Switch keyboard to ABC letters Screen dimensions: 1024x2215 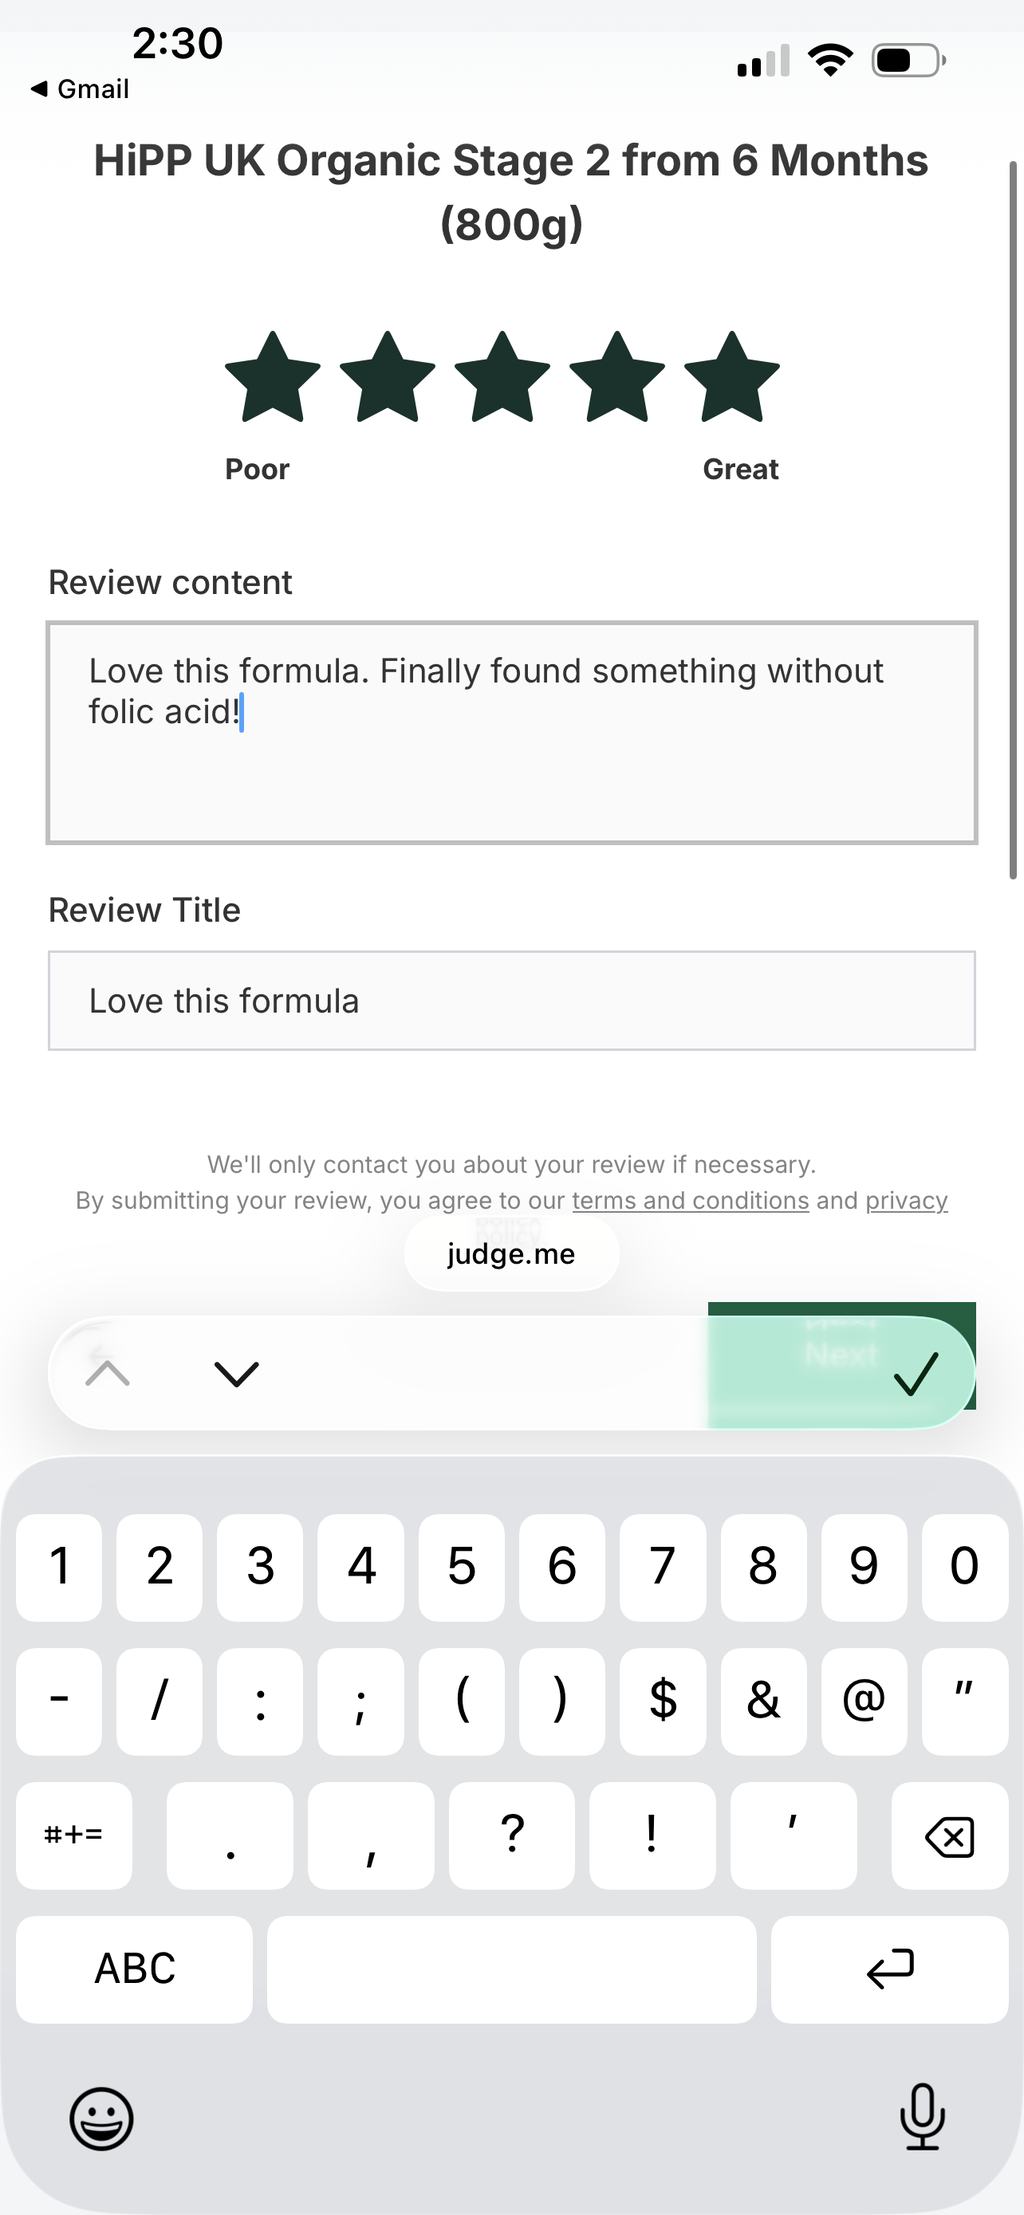pos(134,1969)
